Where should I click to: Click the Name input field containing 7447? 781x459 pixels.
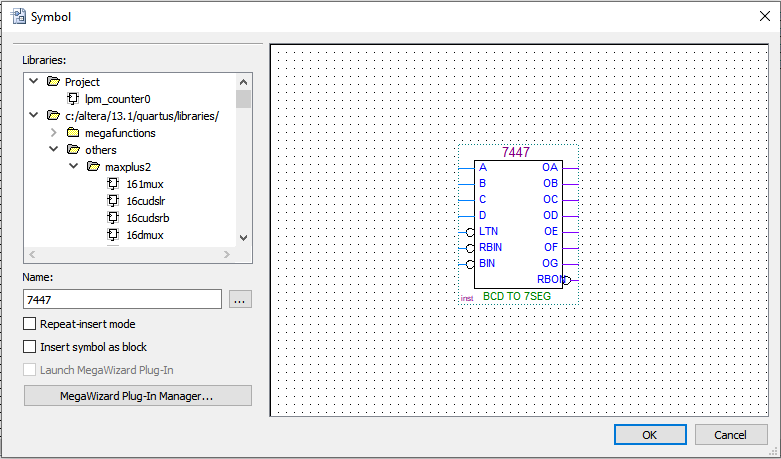click(x=122, y=299)
